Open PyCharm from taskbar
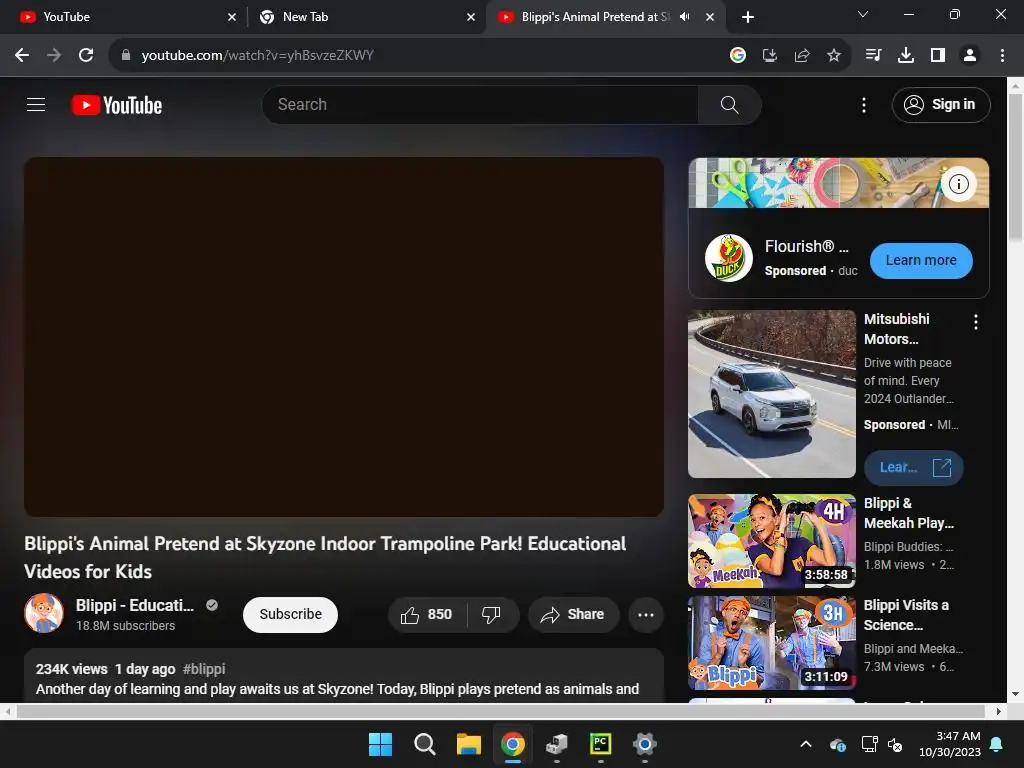 point(600,744)
